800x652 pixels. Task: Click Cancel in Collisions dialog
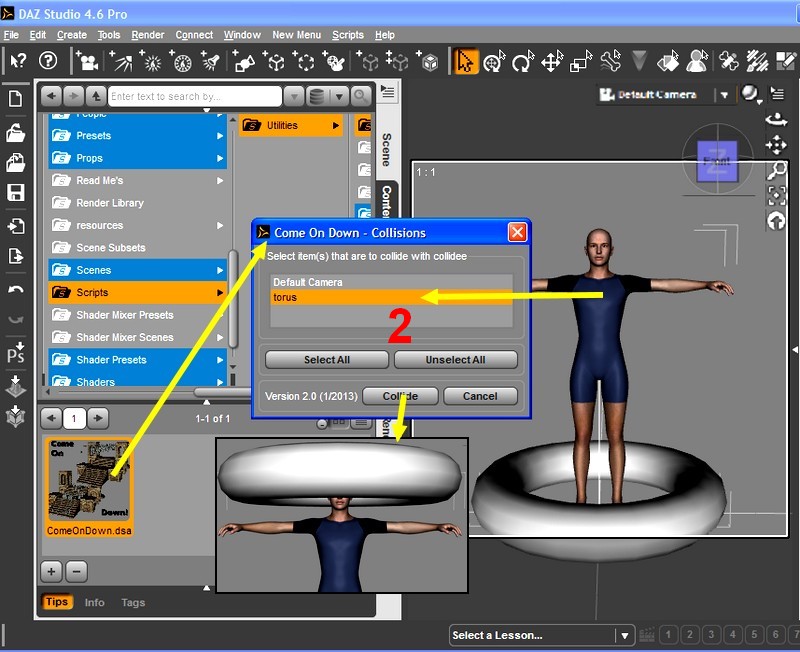pos(480,396)
